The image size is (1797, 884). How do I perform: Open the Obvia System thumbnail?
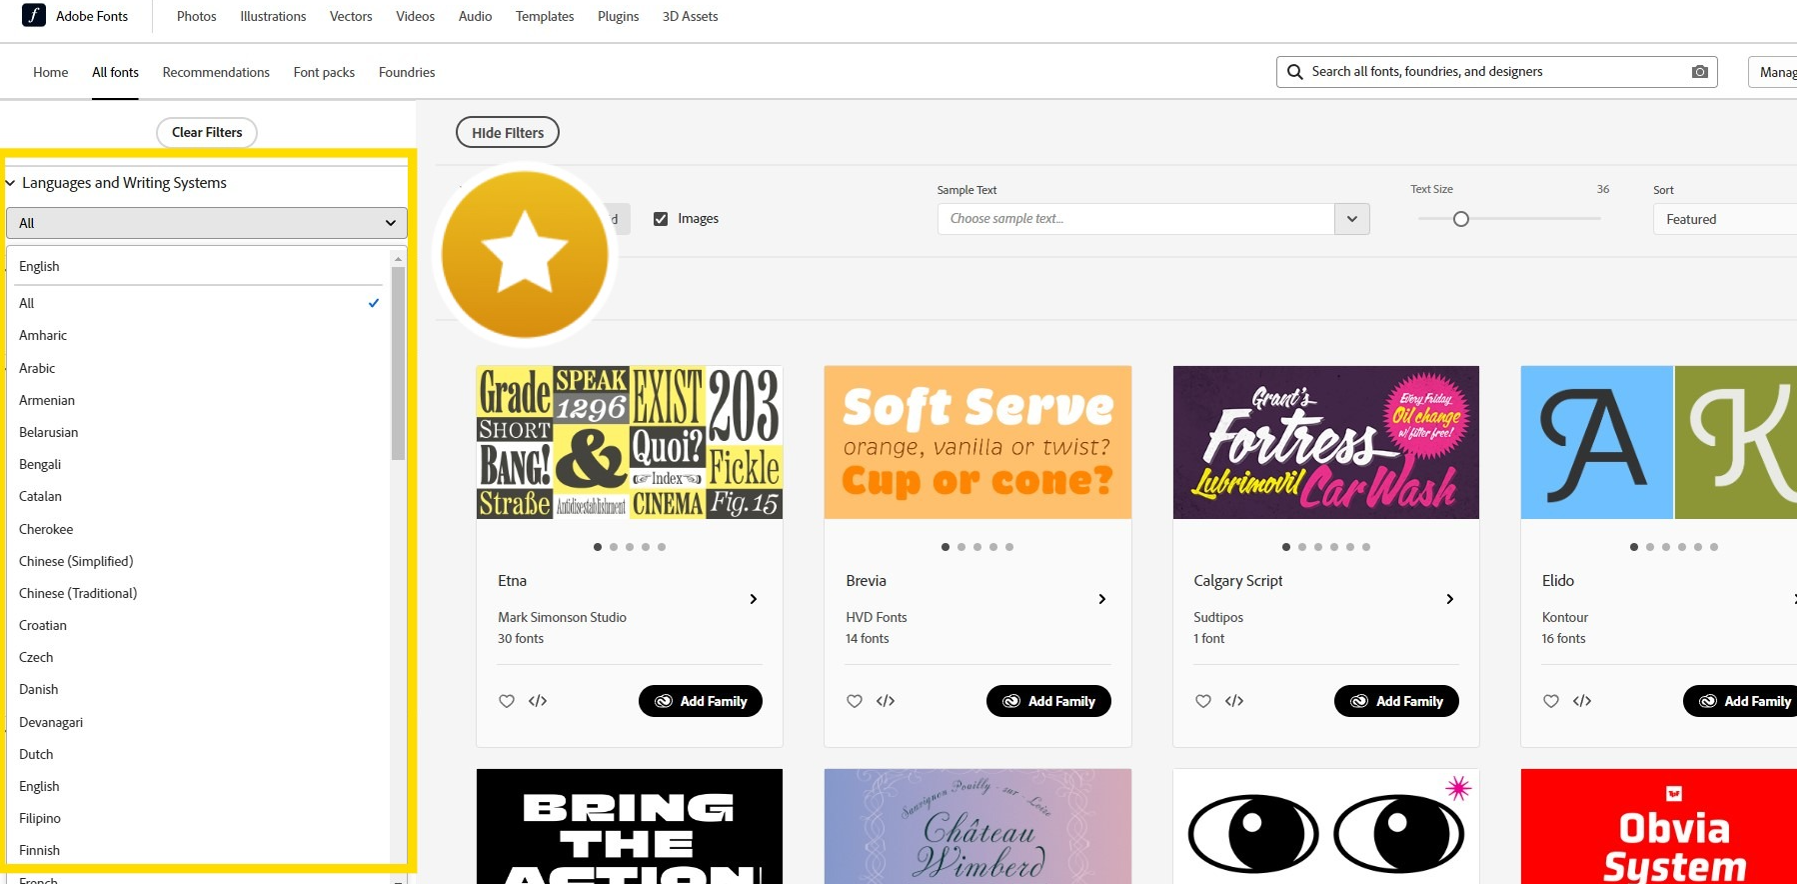pos(1659,826)
